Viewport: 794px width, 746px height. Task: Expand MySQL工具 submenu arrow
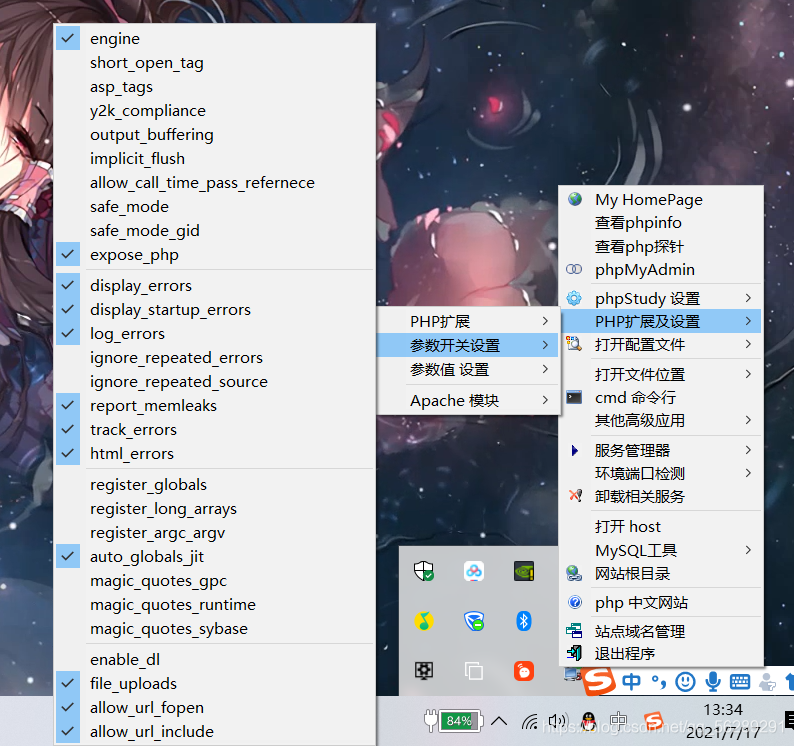(x=748, y=549)
